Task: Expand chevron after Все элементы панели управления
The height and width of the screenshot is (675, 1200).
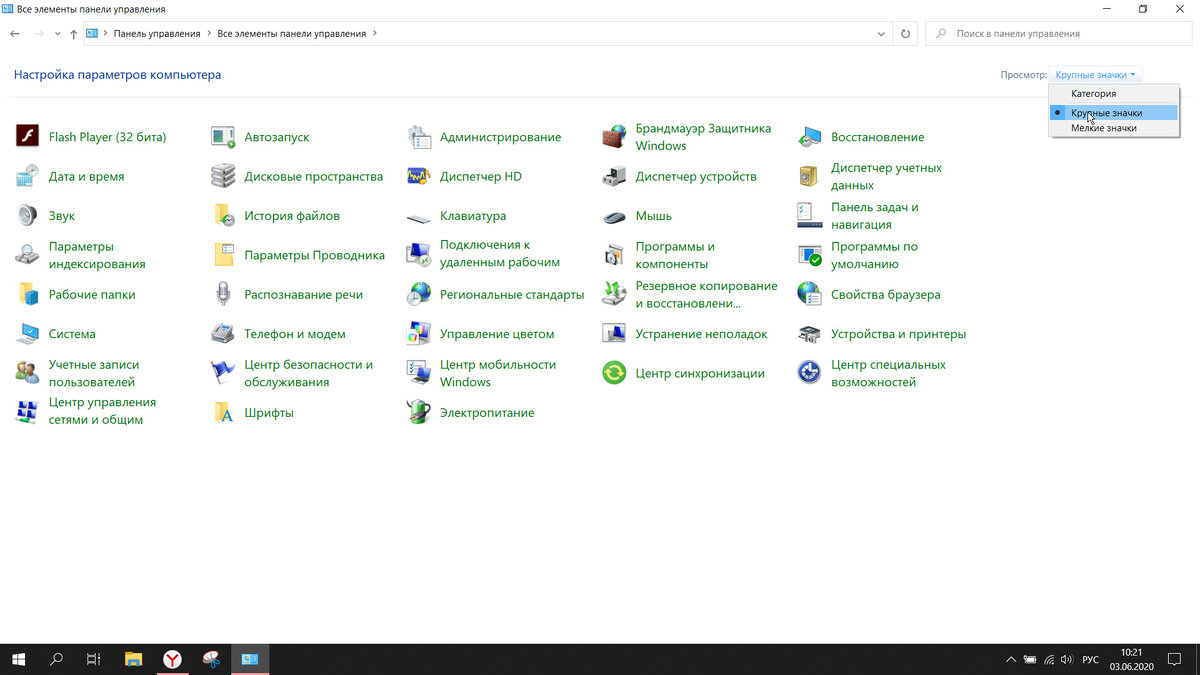Action: (x=375, y=33)
